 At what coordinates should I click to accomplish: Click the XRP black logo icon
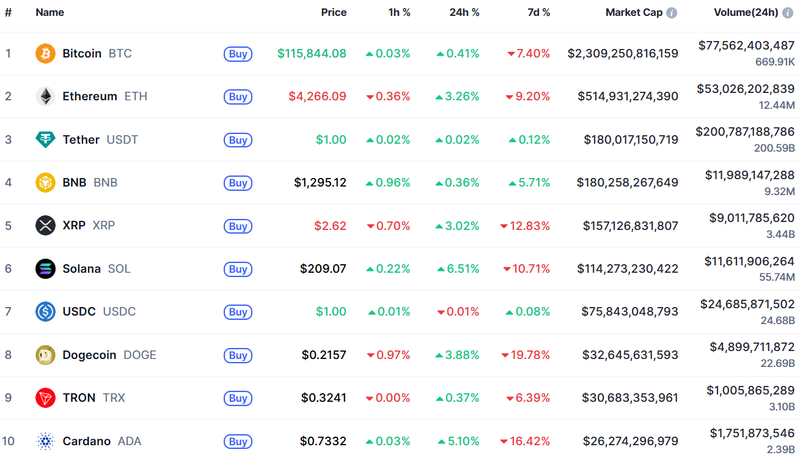tap(45, 225)
